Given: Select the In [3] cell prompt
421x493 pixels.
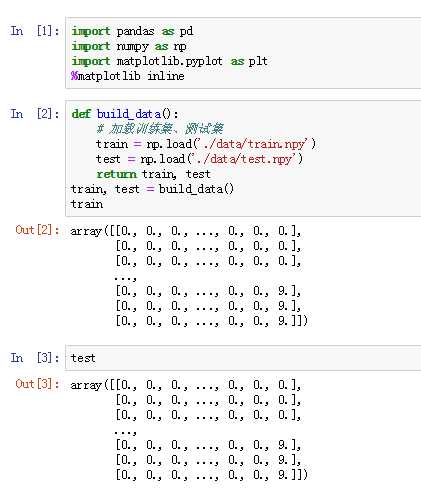Looking at the screenshot, I should point(35,358).
